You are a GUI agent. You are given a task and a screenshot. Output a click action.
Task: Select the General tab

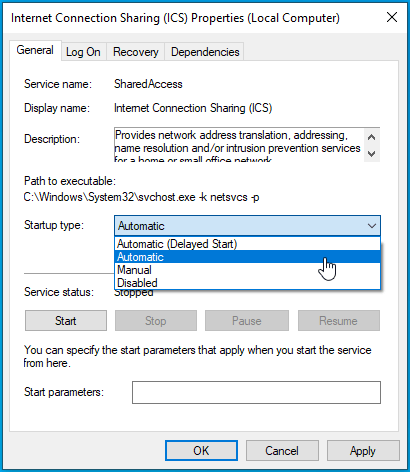(35, 50)
